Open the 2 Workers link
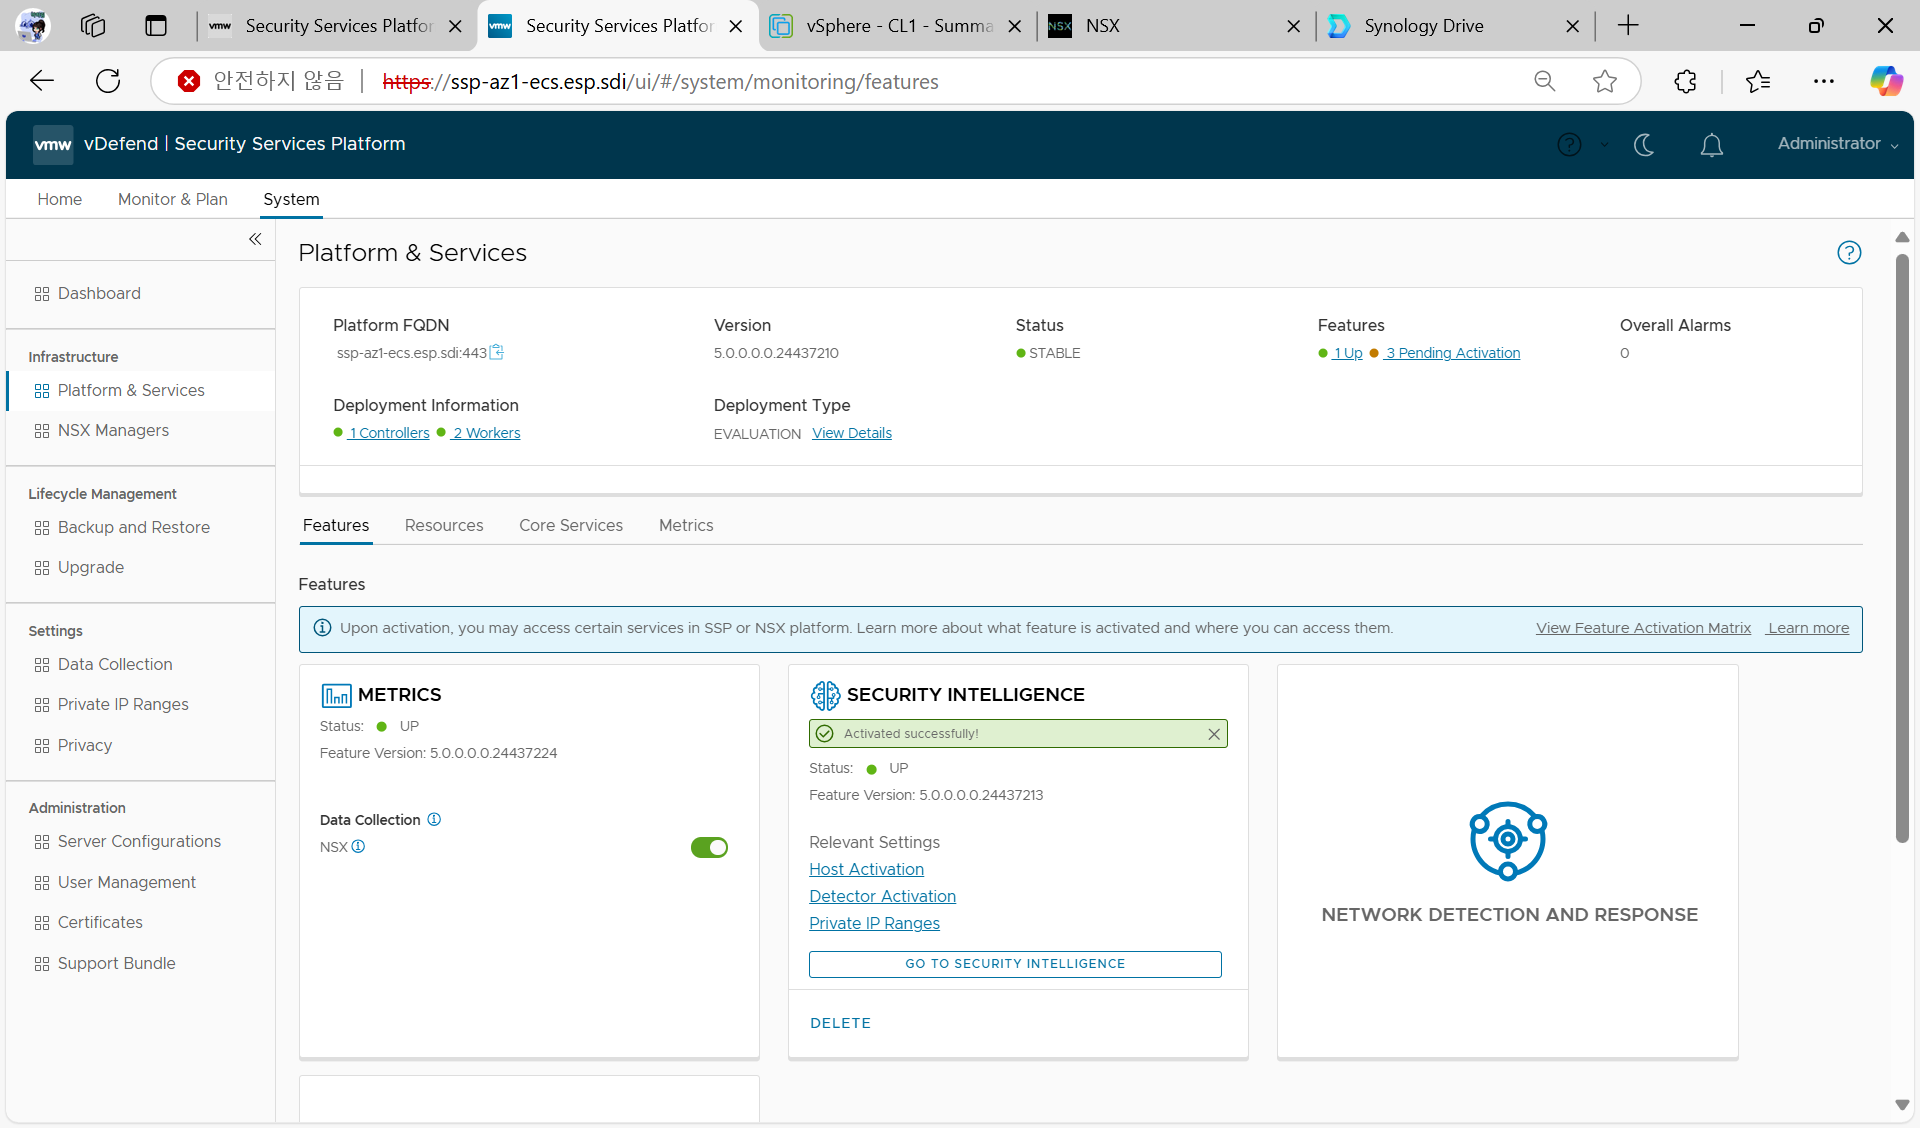The height and width of the screenshot is (1128, 1920). [486, 433]
